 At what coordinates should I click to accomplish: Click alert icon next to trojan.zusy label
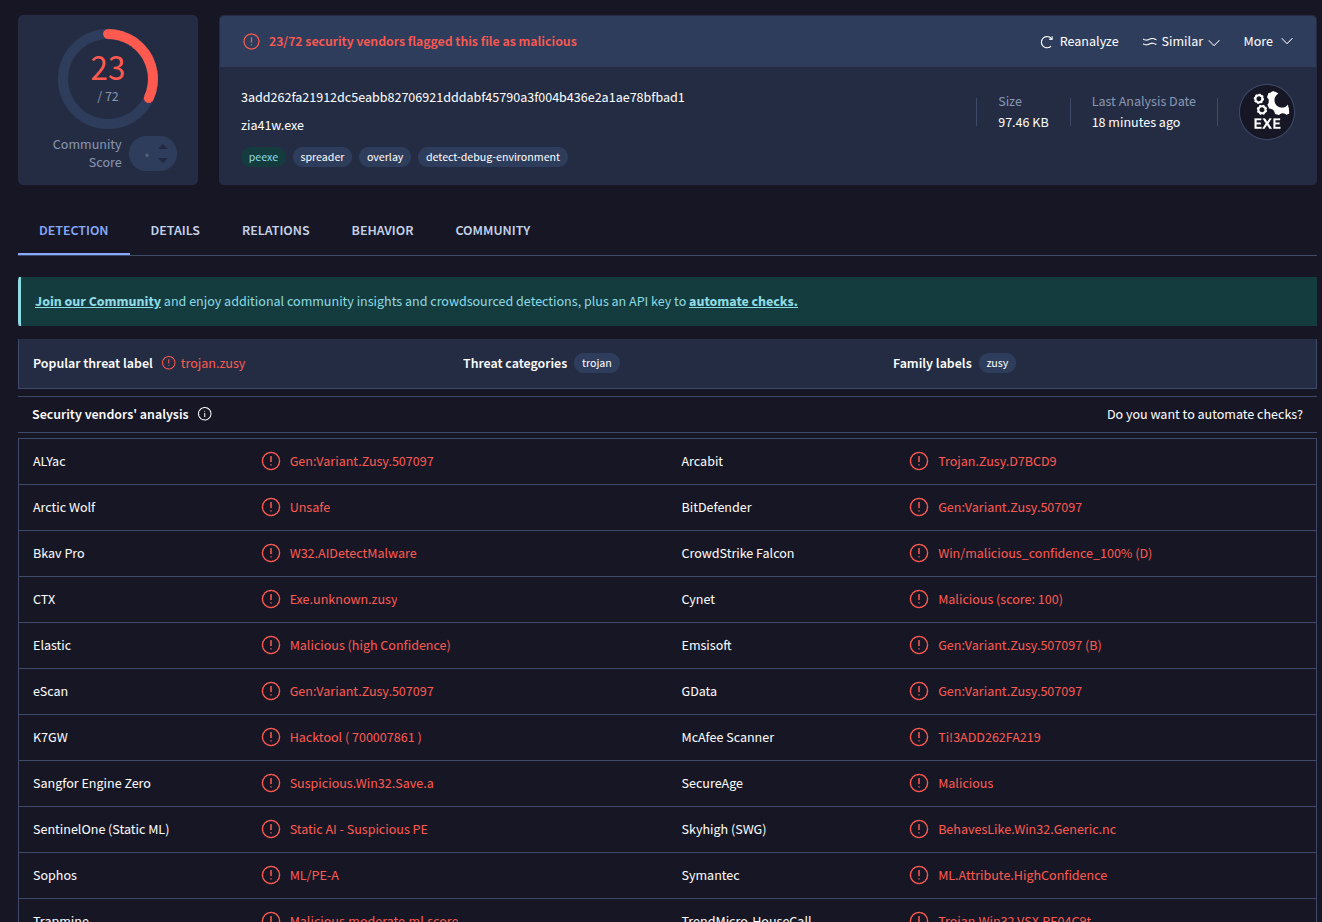(169, 363)
